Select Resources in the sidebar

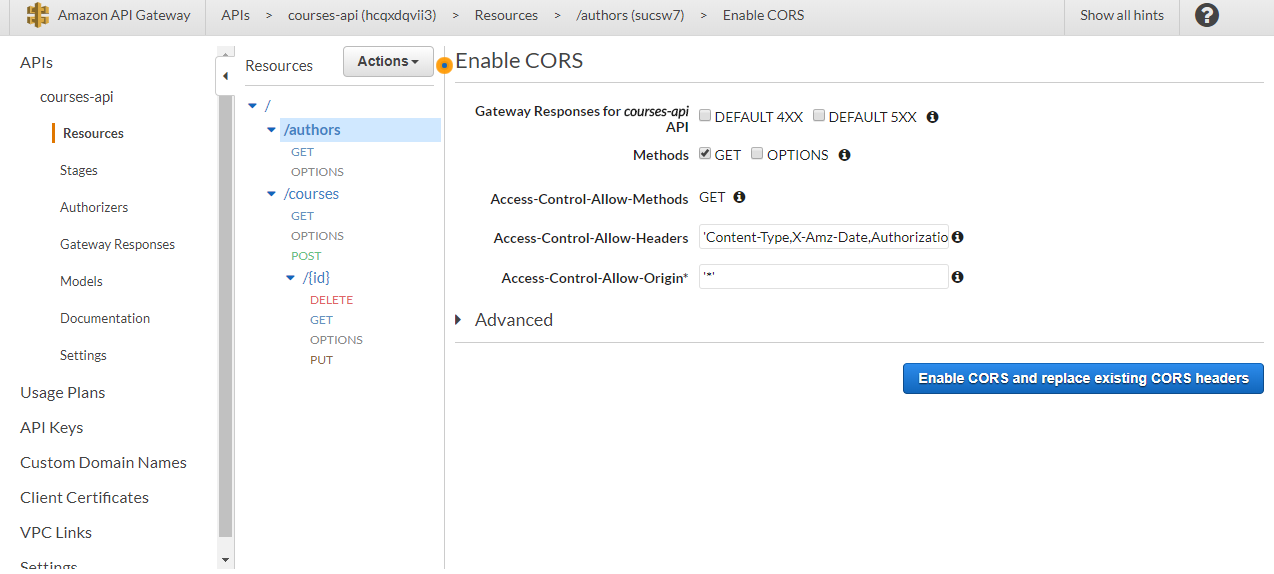[93, 133]
